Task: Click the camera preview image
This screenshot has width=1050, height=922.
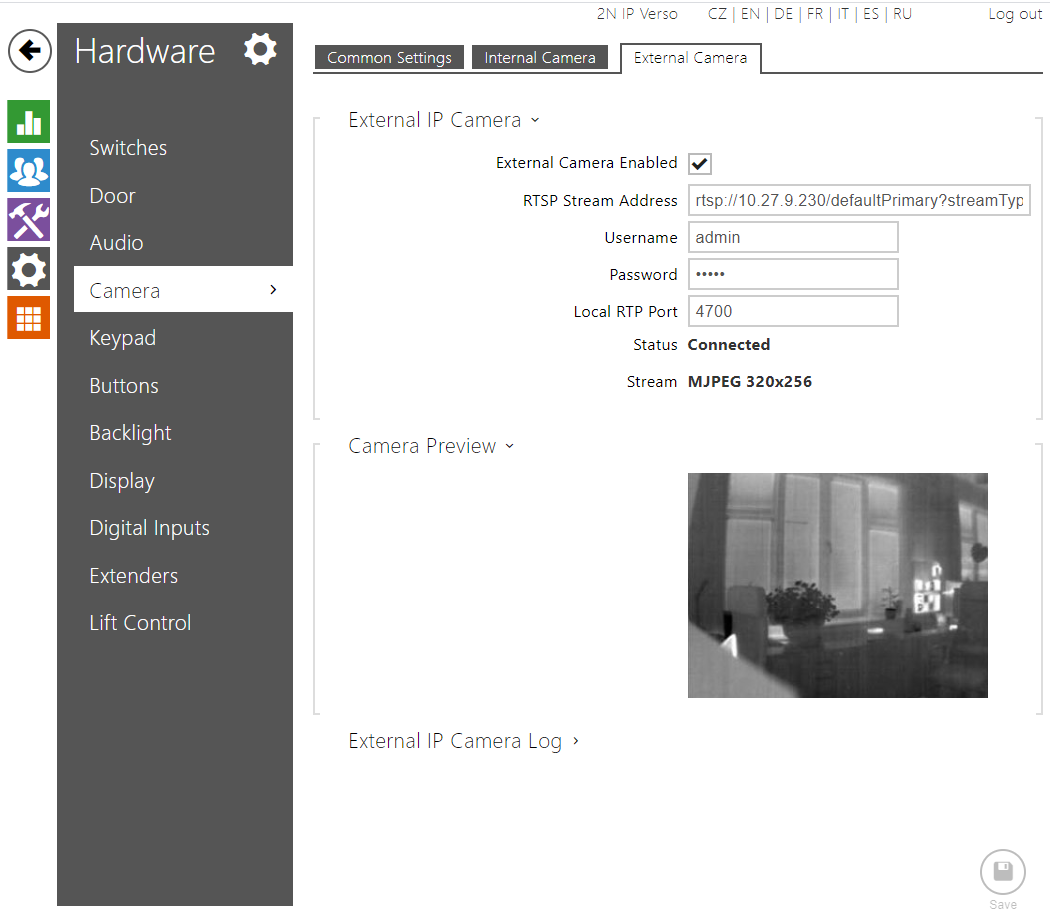Action: click(837, 585)
